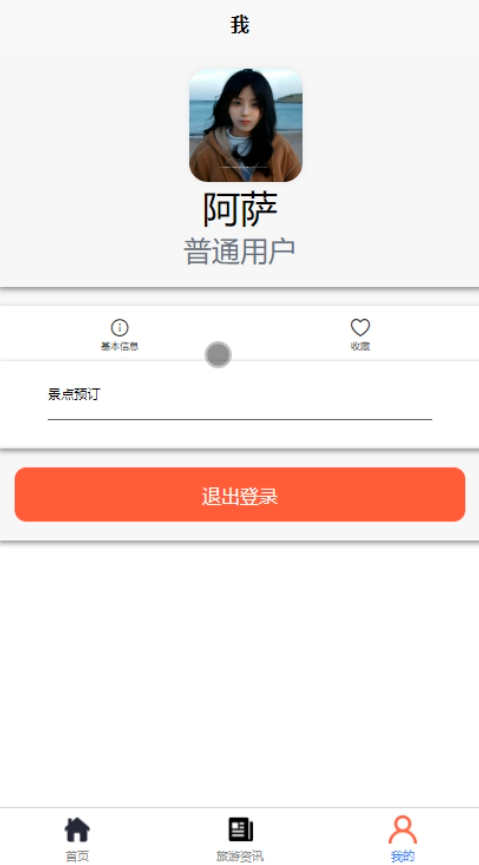
Task: Click the underline beneath 景点预订
Action: 240,419
